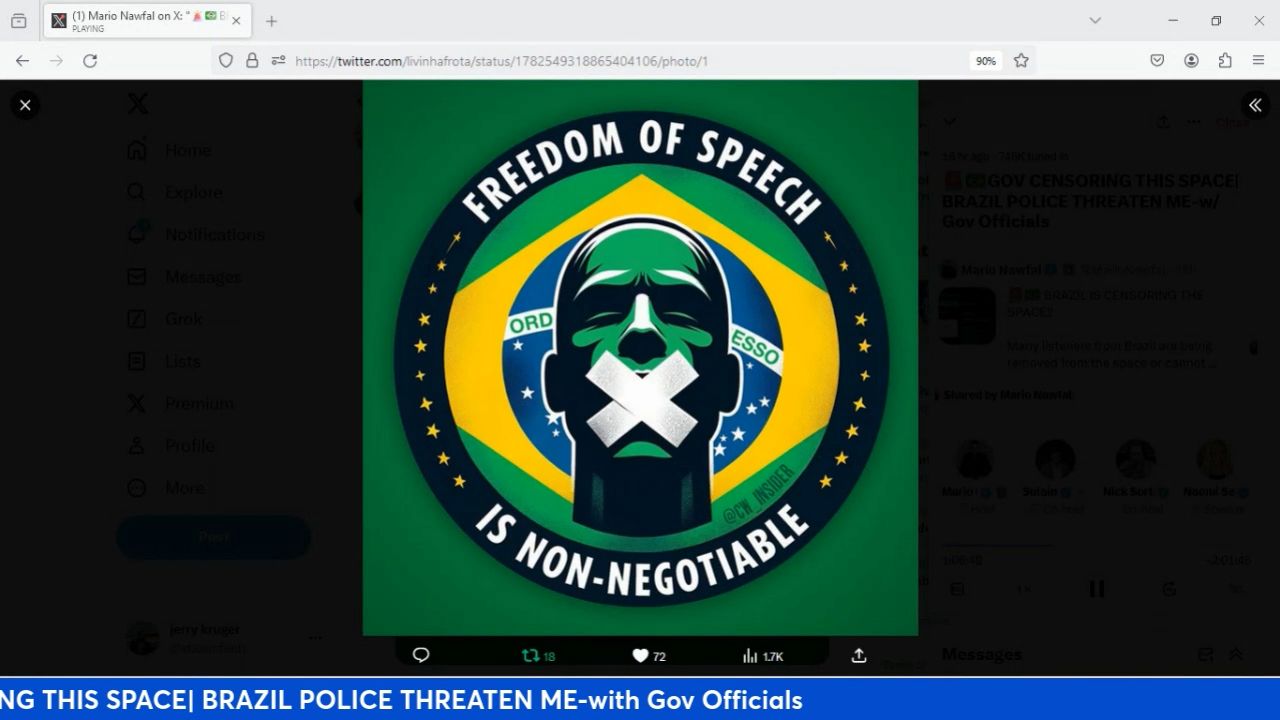Click the Save to Pocket icon
The image size is (1280, 720).
pos(1157,61)
